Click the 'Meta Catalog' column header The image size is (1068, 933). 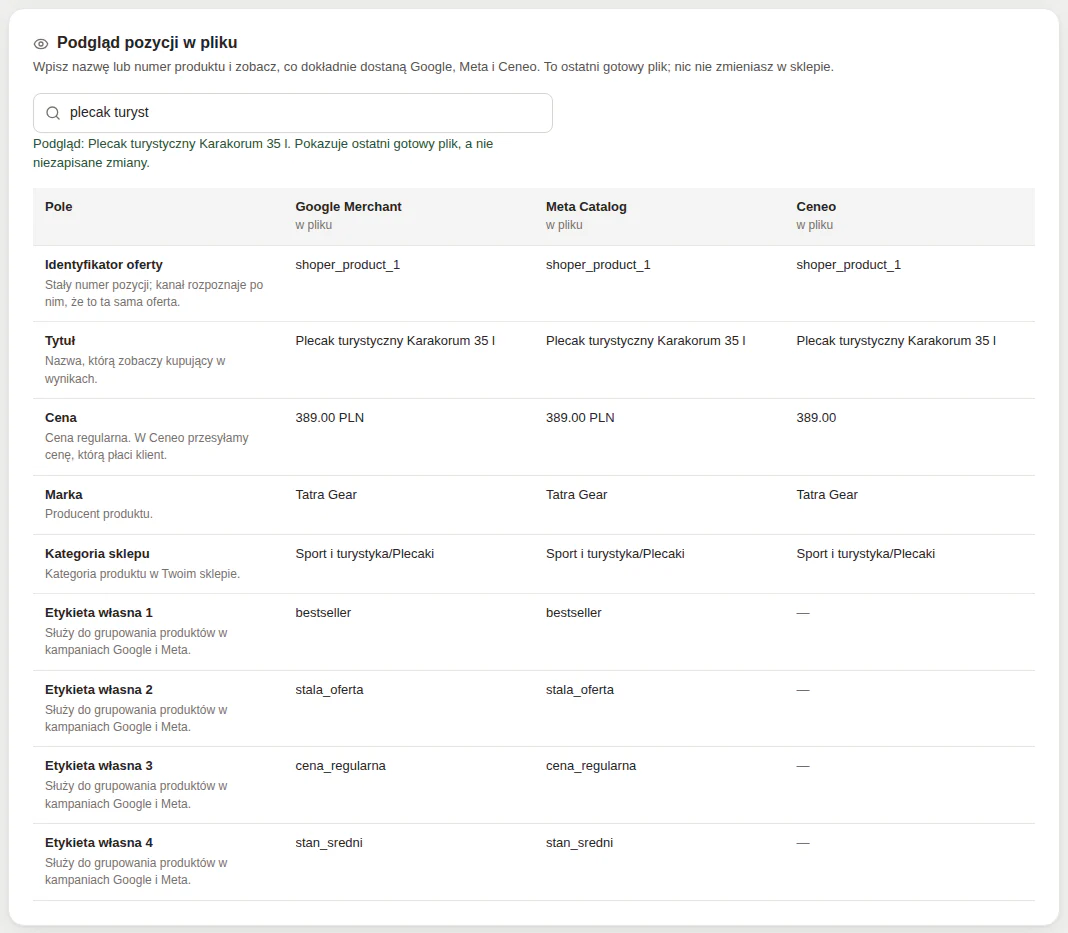[x=586, y=206]
